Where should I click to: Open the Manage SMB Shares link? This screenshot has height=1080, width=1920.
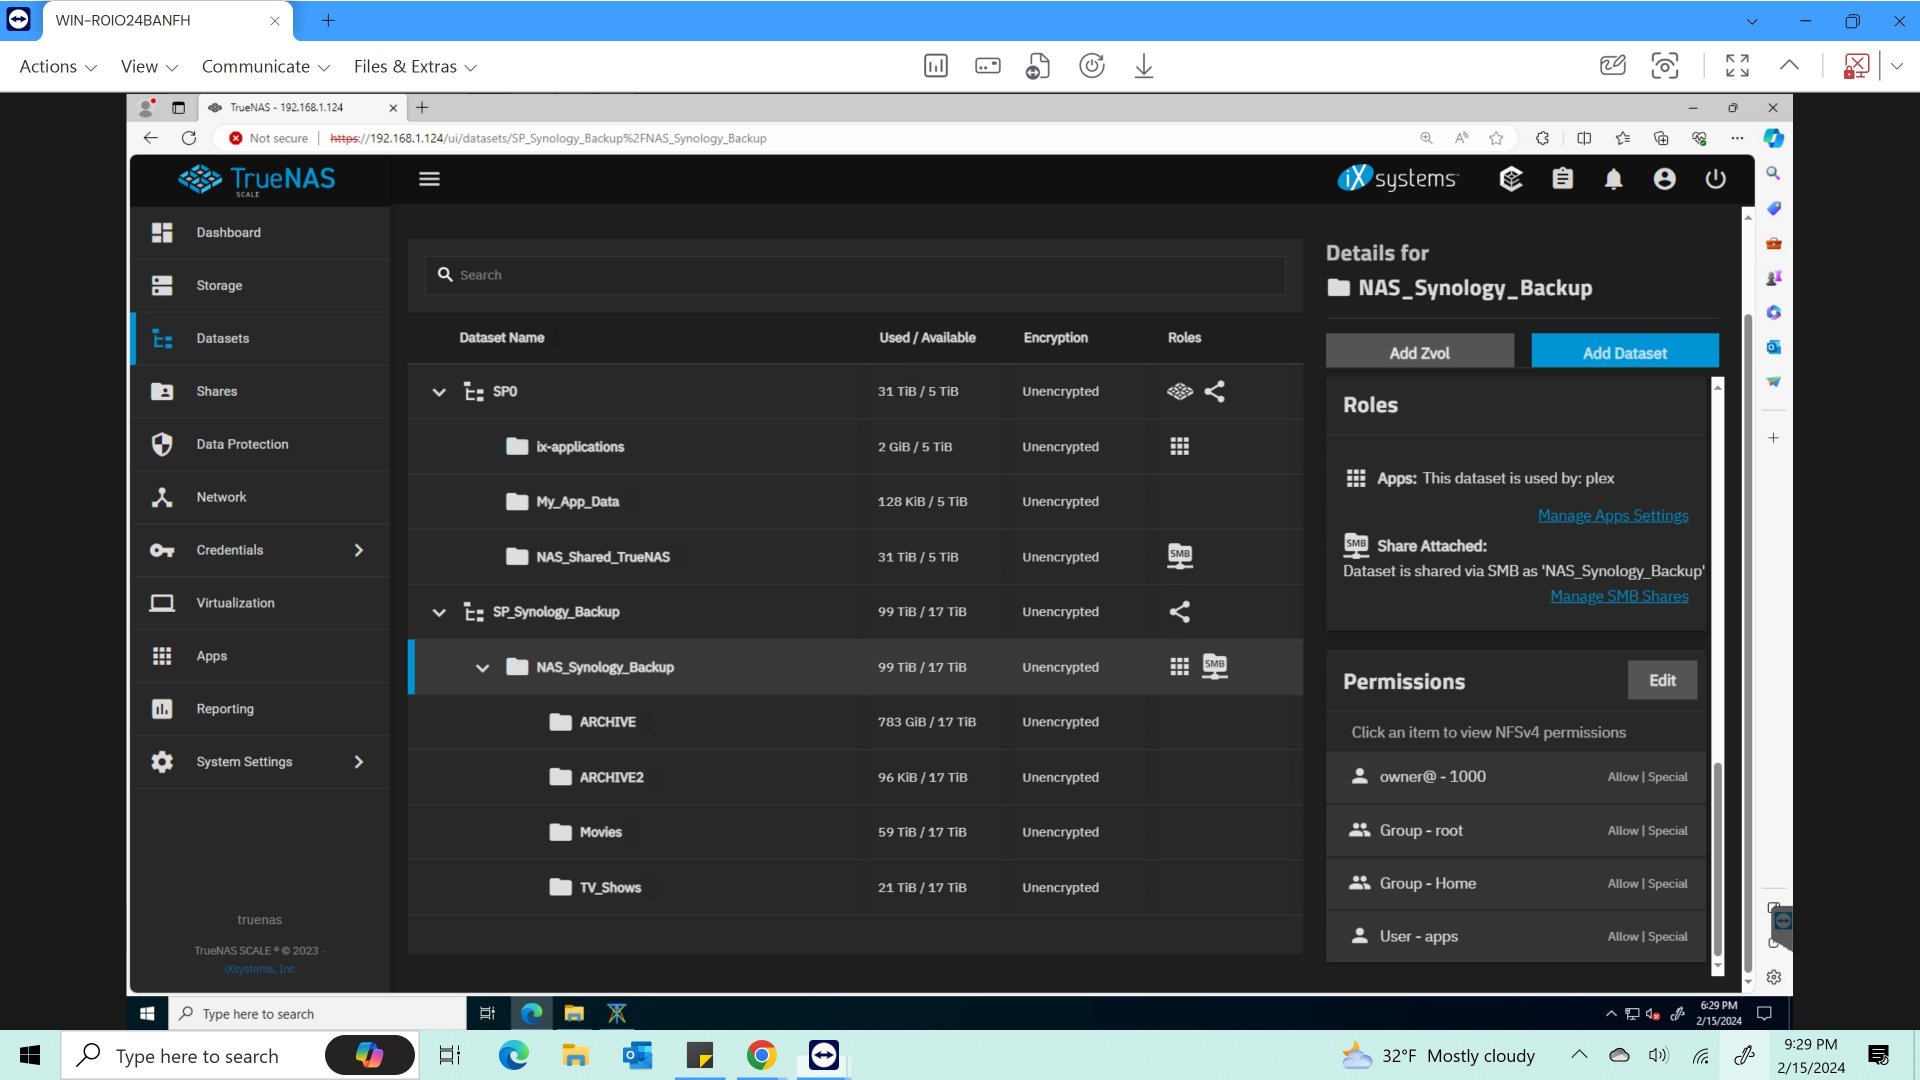[x=1618, y=596]
